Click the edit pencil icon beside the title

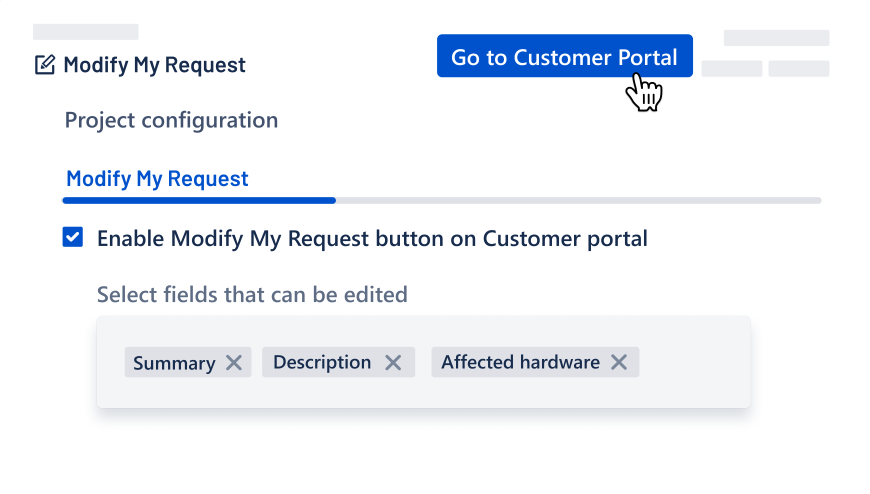44,65
